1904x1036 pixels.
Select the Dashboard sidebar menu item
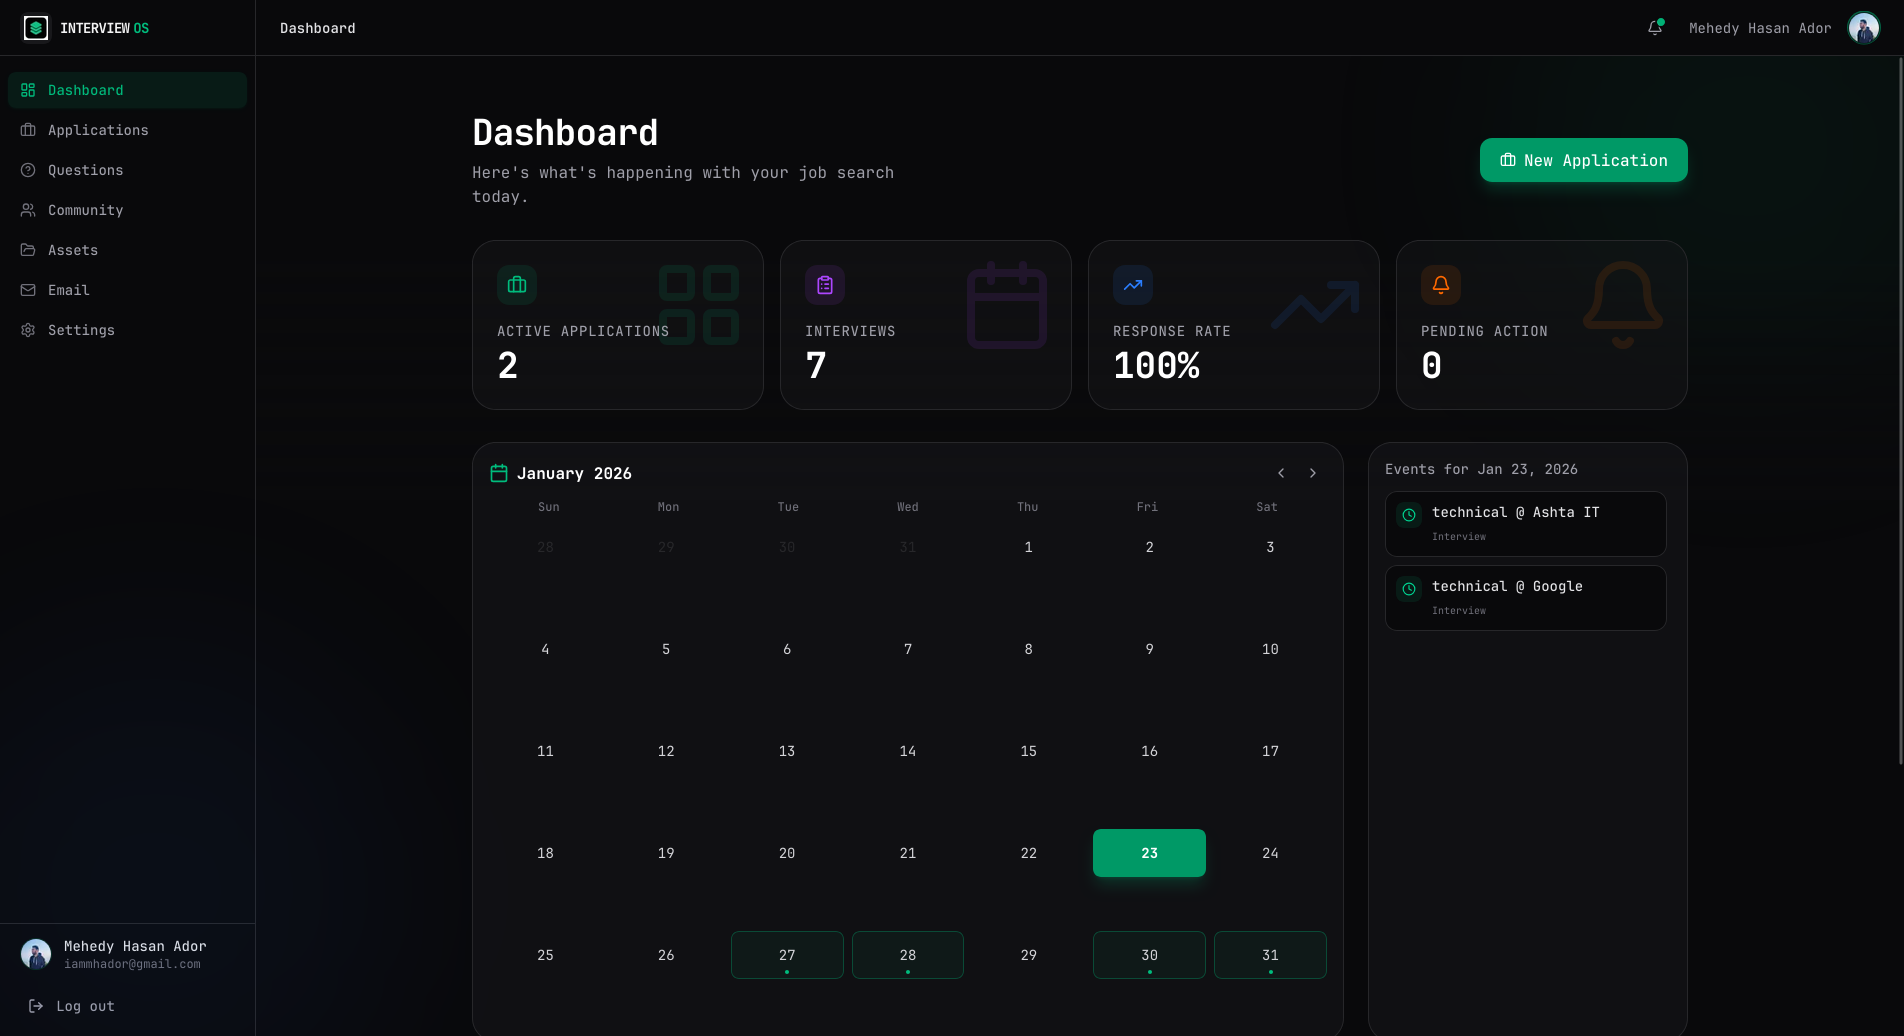point(85,90)
